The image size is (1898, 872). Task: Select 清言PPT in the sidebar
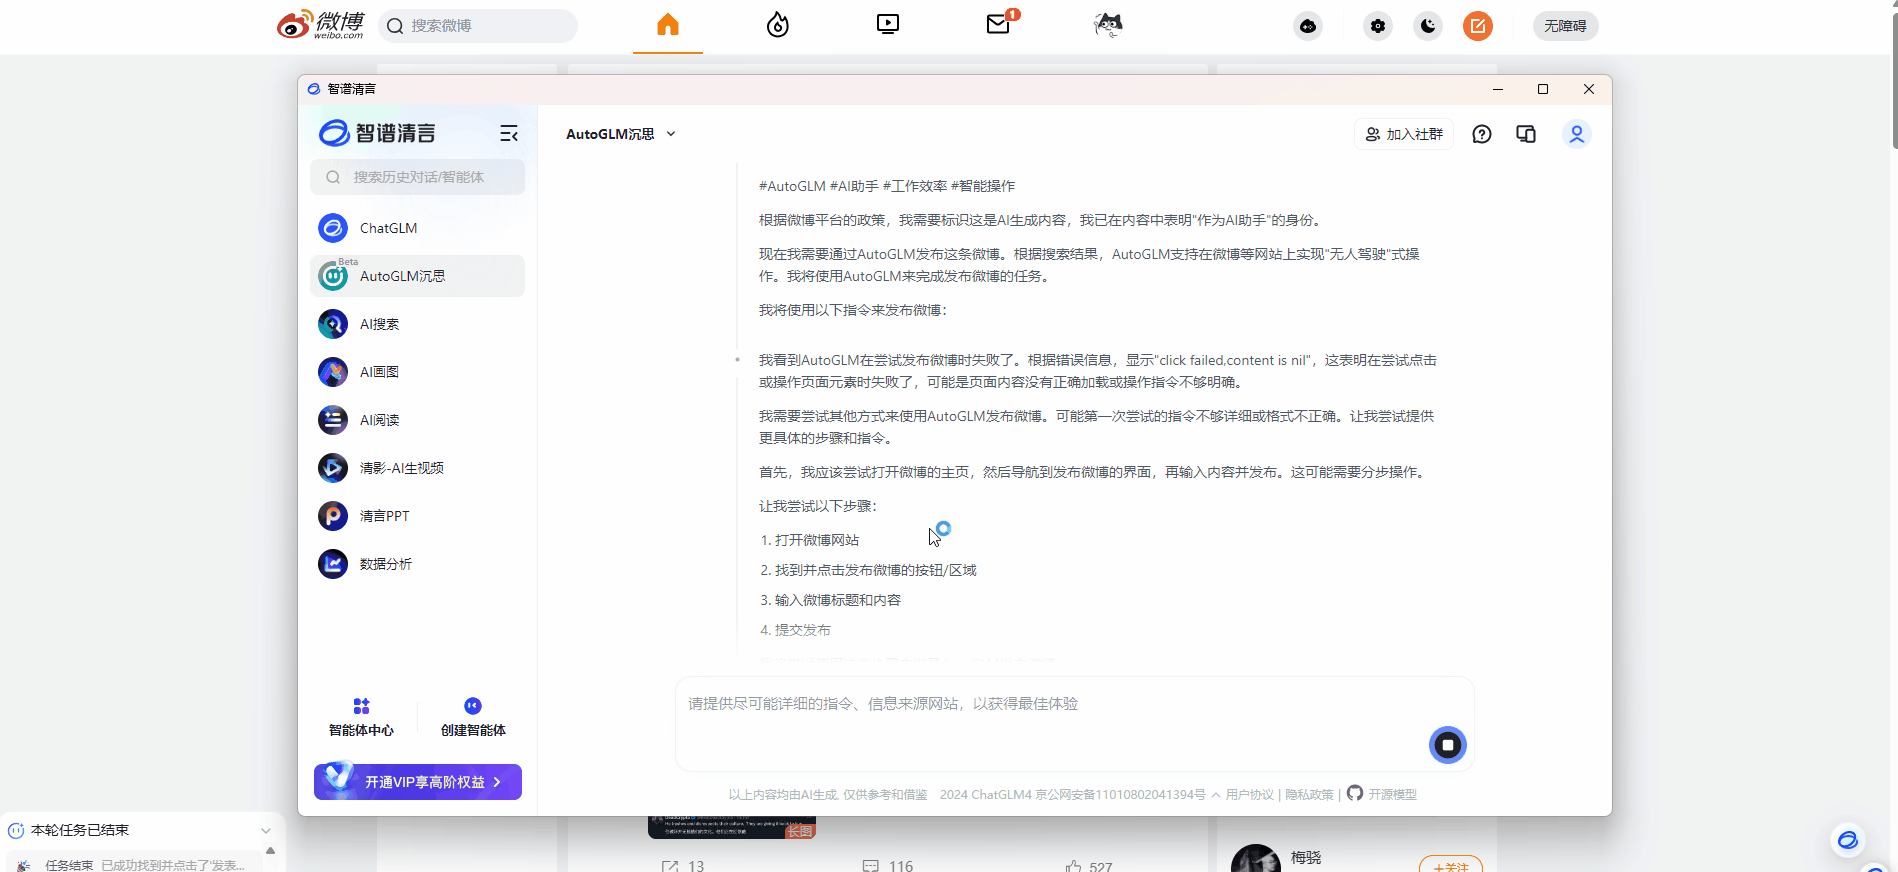tap(384, 516)
